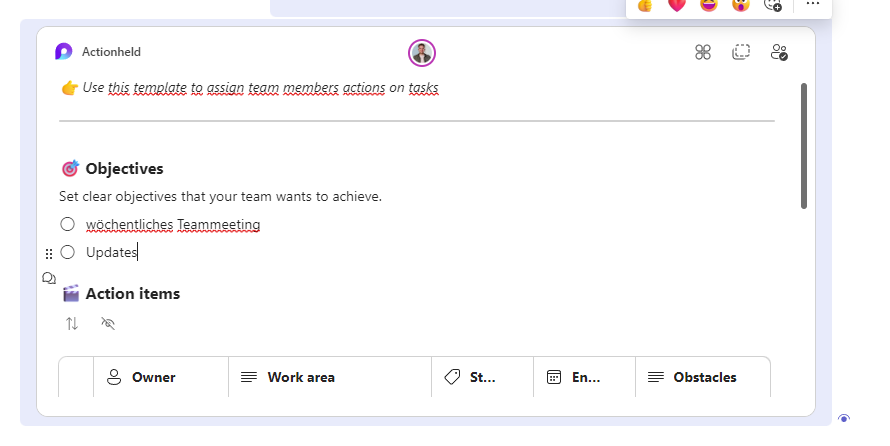Open comments icon left of Action items
Screen dimensions: 890x446
[49, 278]
